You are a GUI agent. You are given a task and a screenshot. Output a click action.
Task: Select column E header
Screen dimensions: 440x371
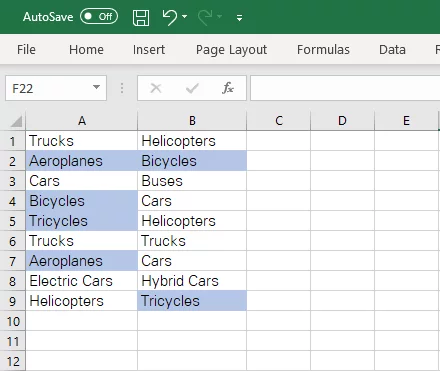coord(406,121)
